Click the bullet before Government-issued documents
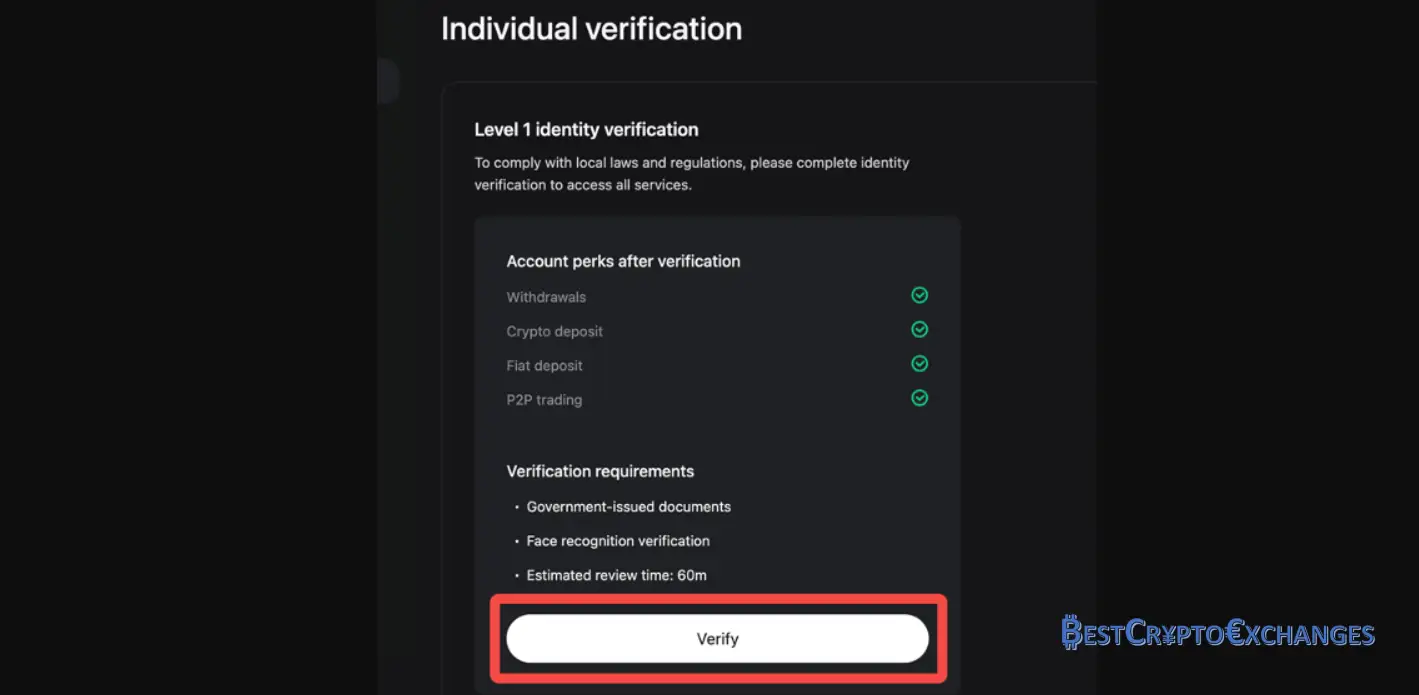Viewport: 1419px width, 695px height. [x=516, y=508]
